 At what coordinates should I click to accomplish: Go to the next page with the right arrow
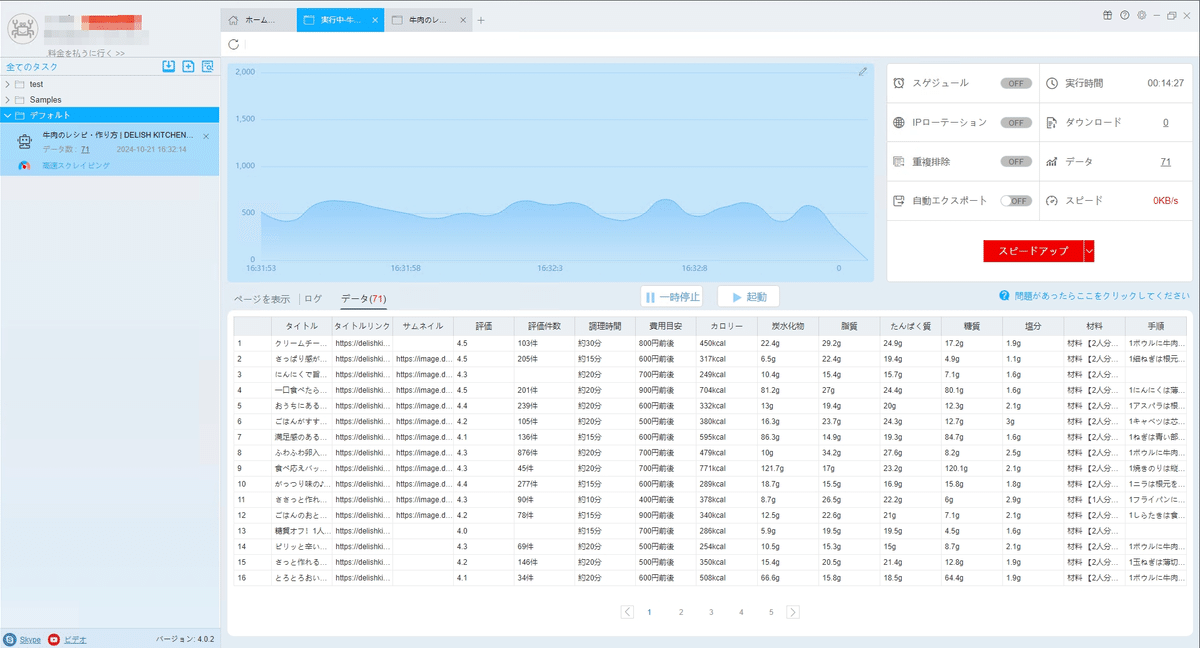click(793, 612)
